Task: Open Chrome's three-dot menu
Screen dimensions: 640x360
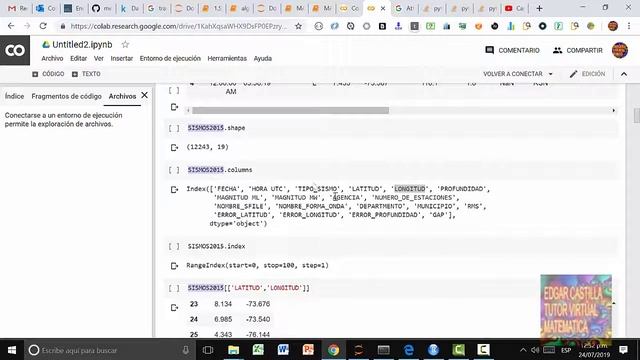Action: (x=629, y=26)
